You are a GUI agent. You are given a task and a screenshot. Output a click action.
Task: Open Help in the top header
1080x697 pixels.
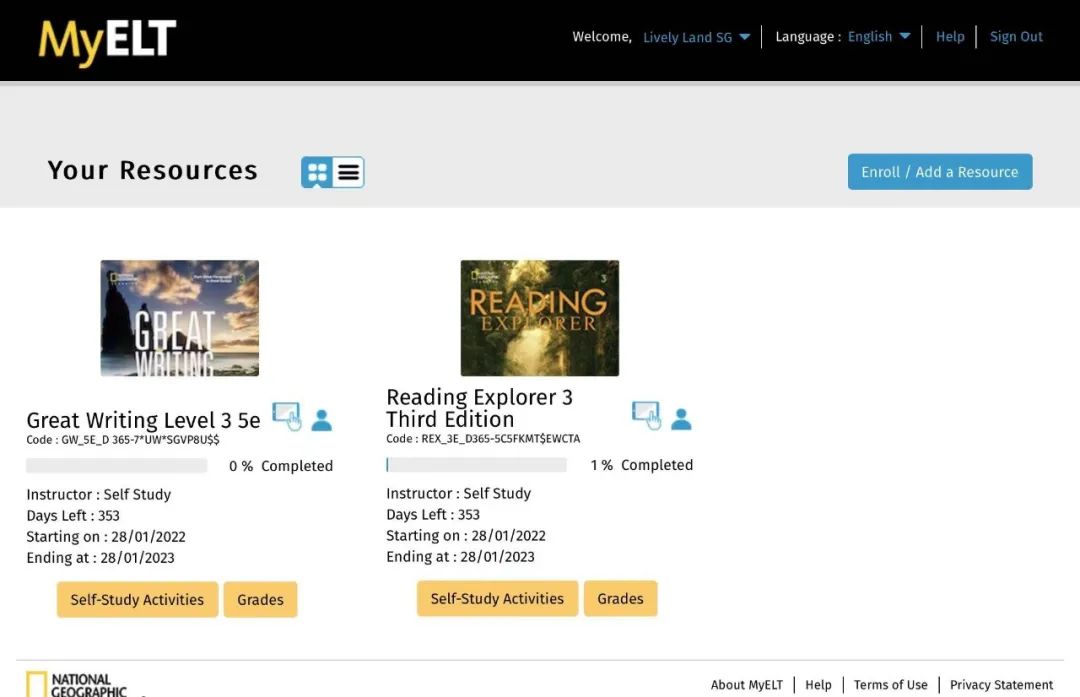tap(950, 37)
